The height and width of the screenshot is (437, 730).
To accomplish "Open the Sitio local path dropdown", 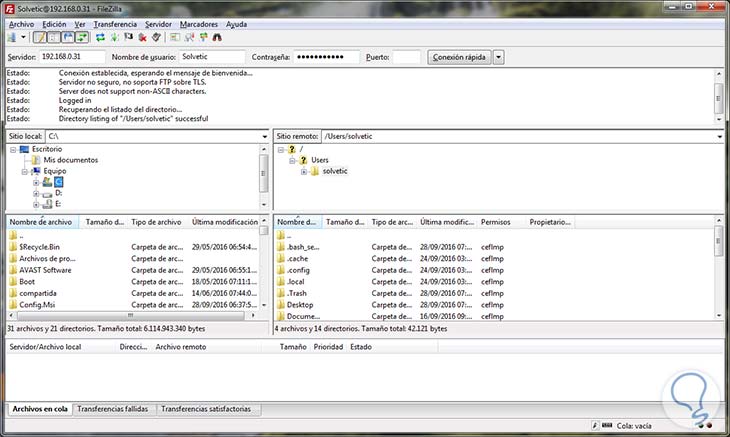I will click(264, 136).
